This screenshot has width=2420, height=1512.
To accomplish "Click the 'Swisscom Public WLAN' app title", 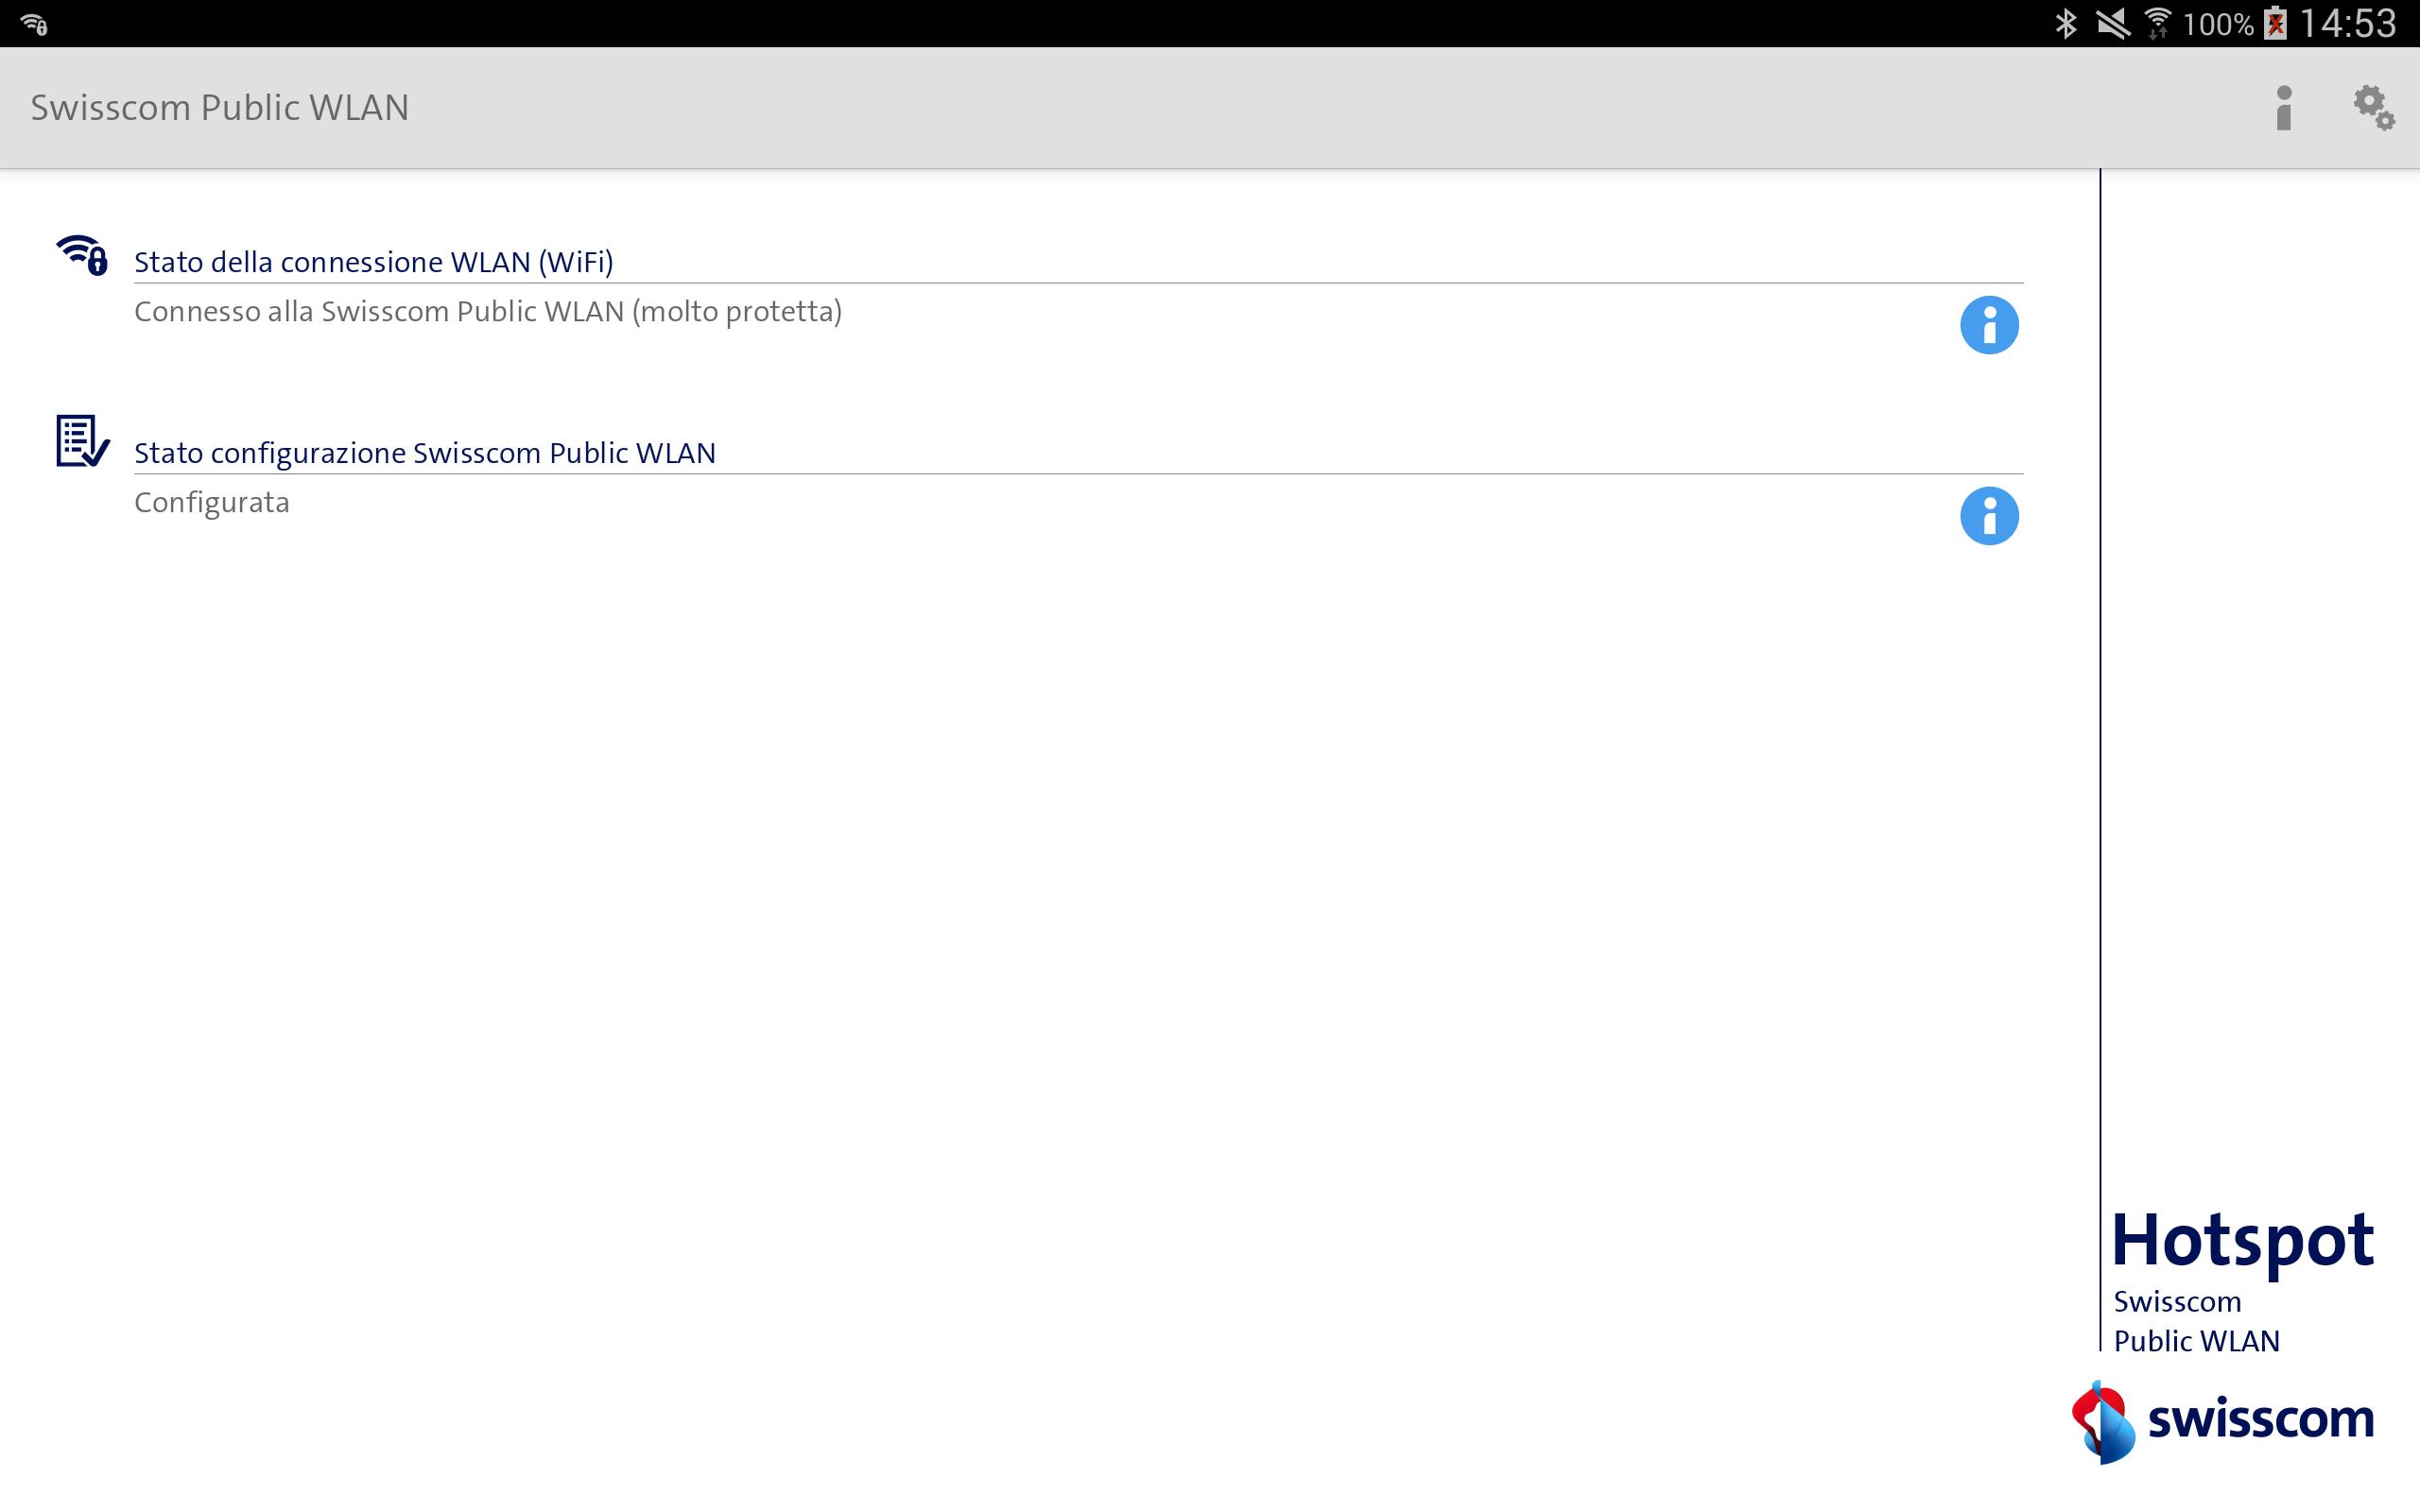I will tap(220, 108).
